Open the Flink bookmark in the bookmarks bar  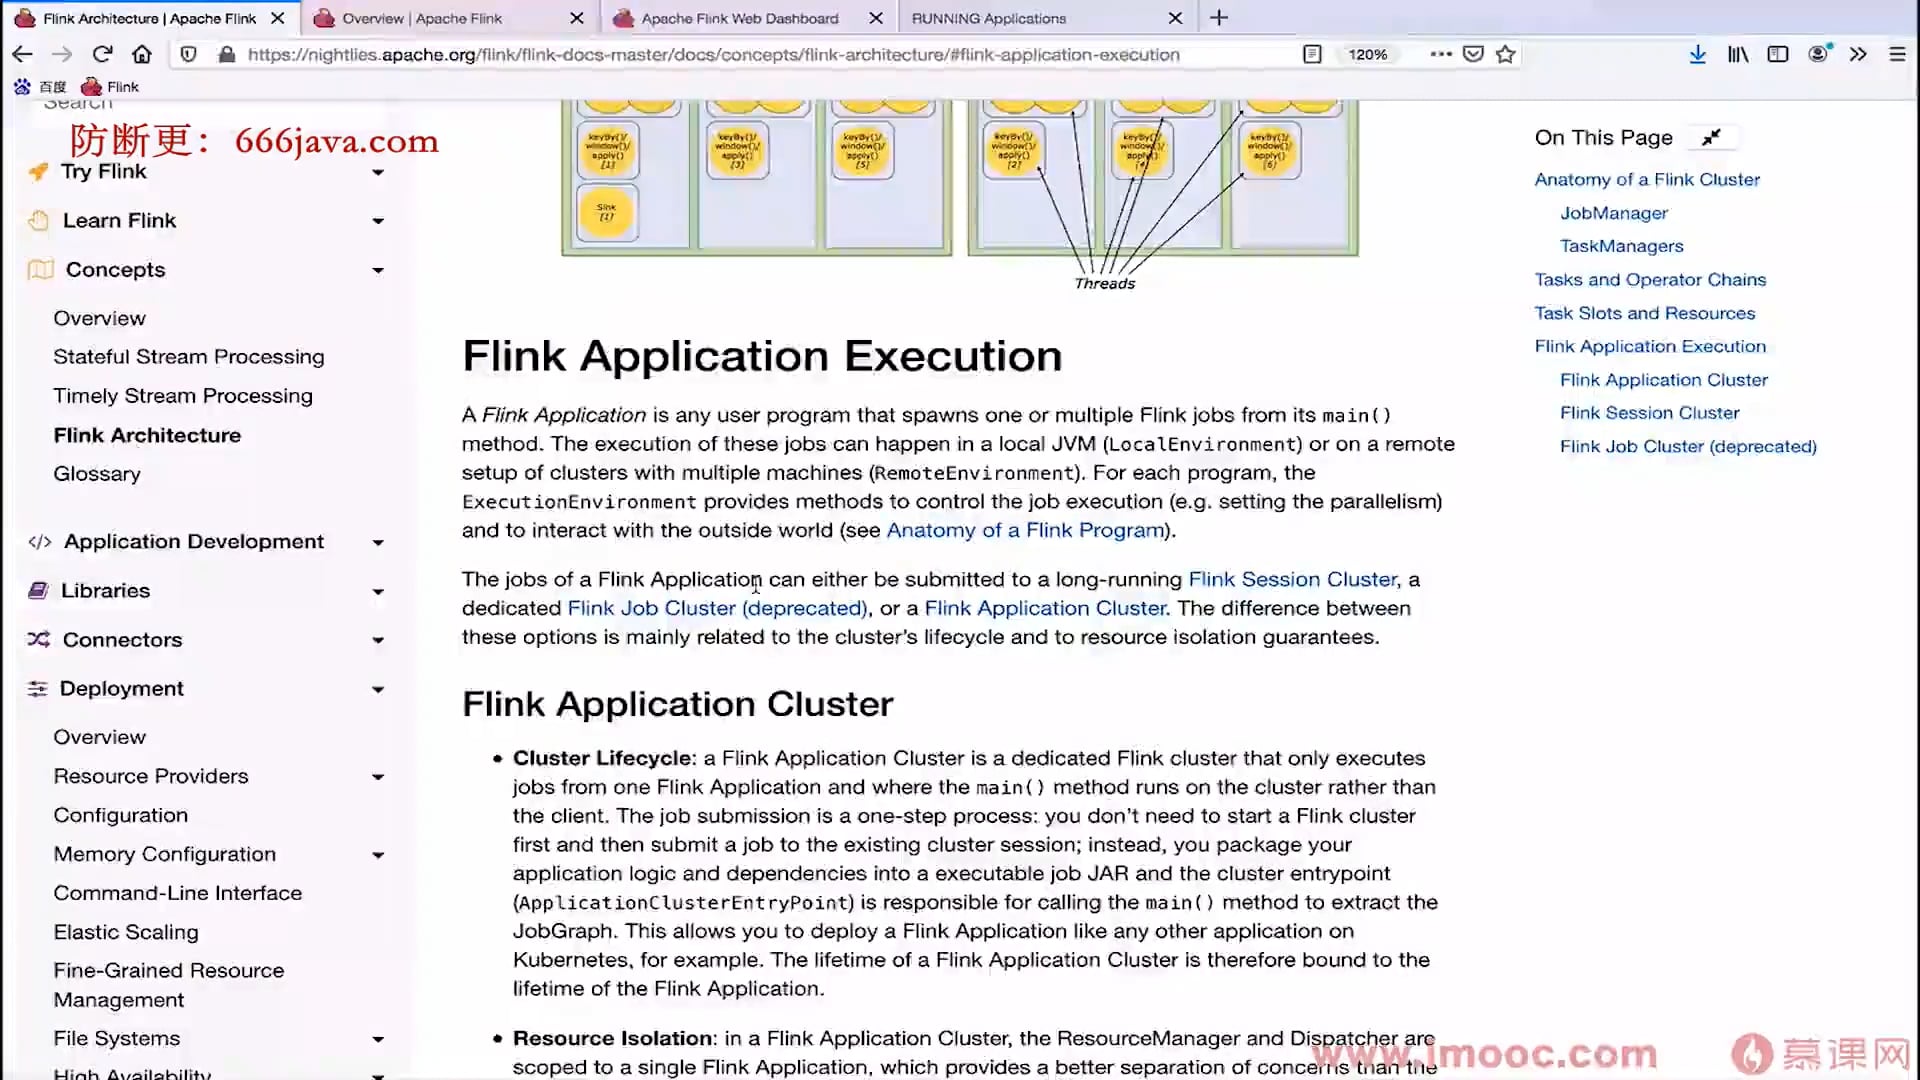coord(110,86)
